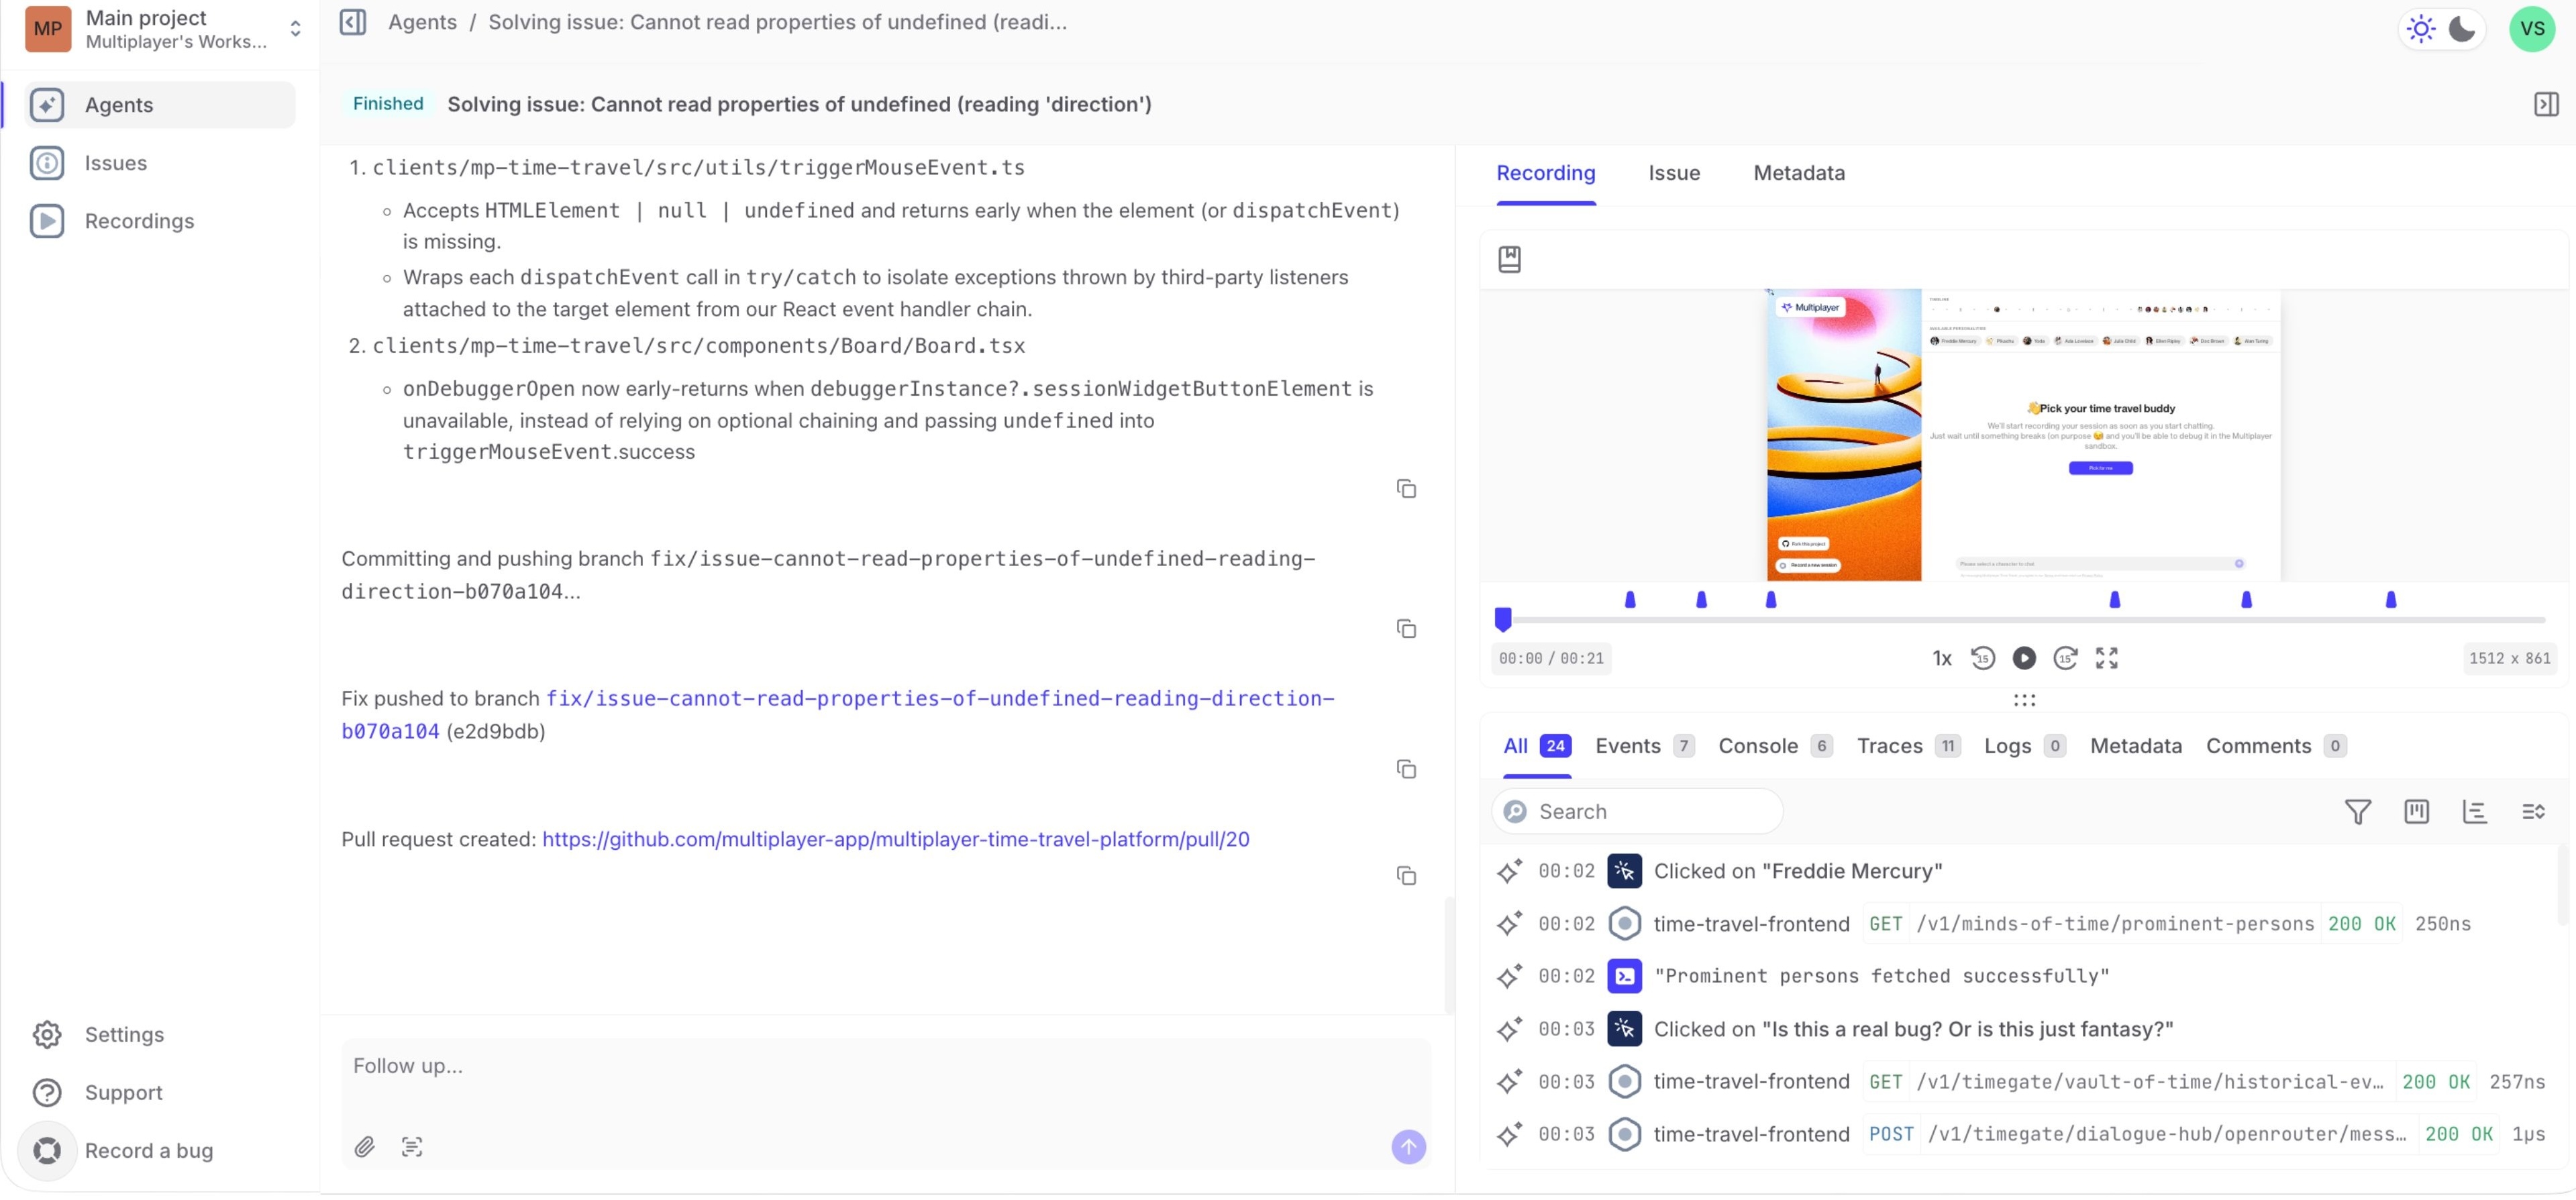Click the panel resize dots handle
The image size is (2576, 1200).
click(2023, 700)
